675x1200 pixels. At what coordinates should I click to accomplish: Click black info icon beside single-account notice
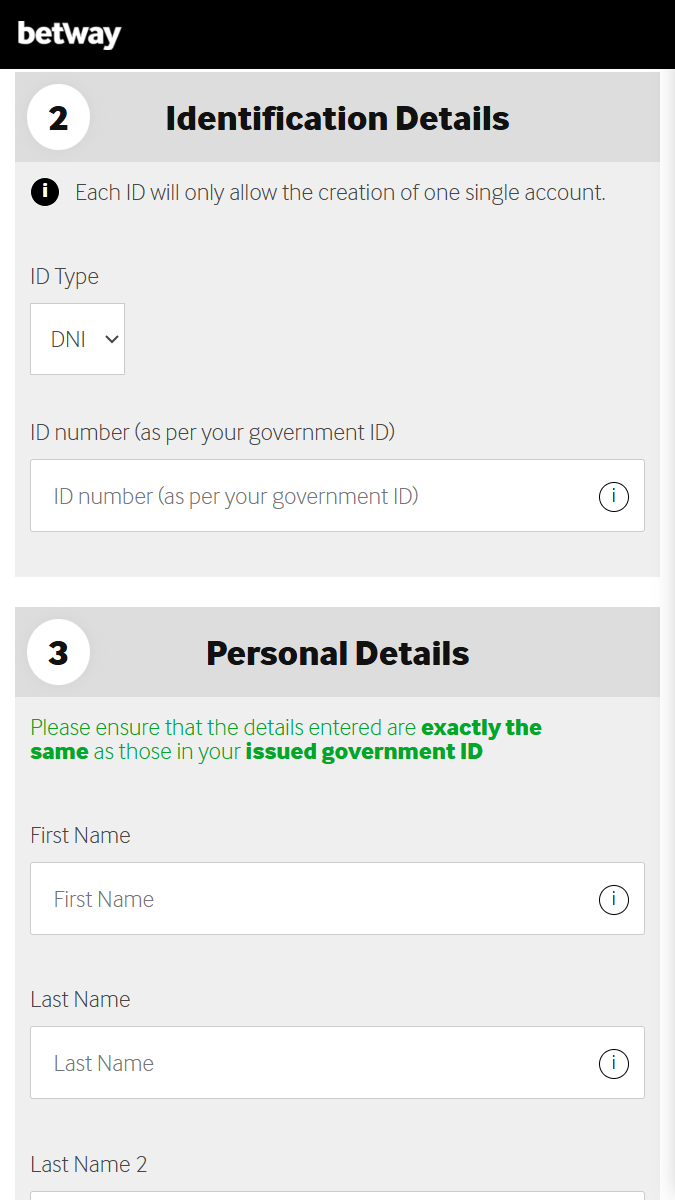[45, 192]
